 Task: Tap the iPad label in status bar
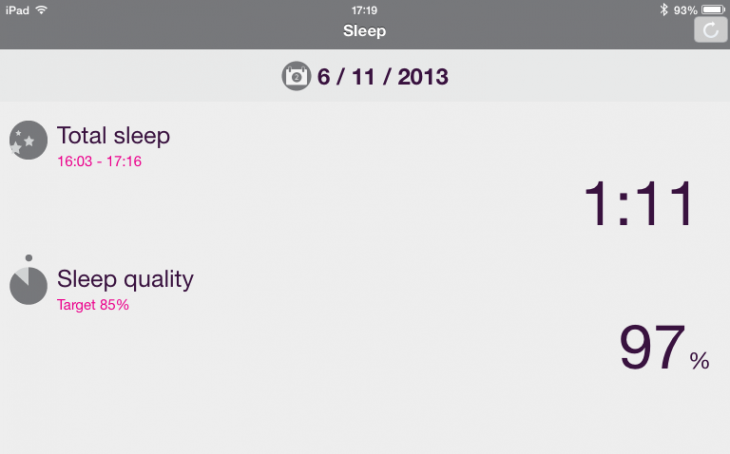(17, 9)
